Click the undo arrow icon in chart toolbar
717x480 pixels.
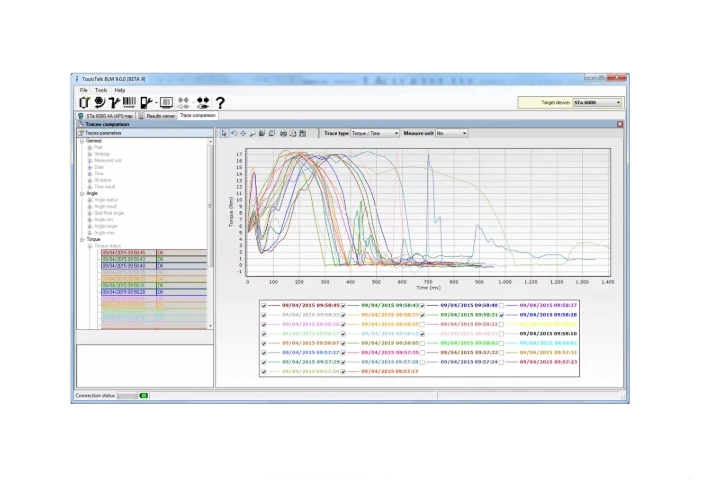click(234, 133)
